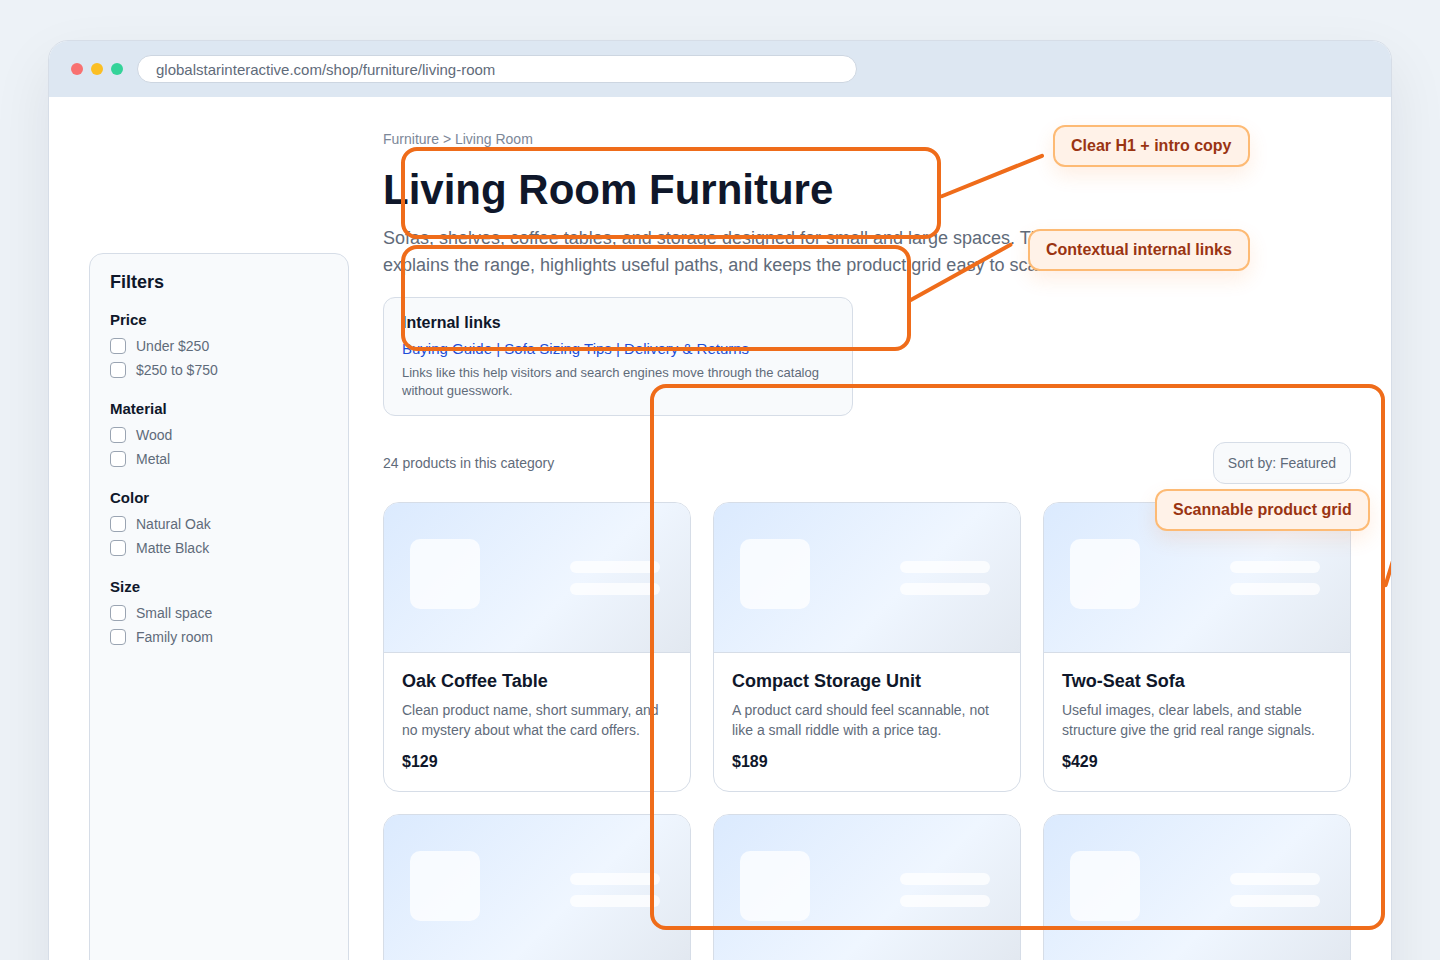Open the Compact Storage Unit product image
1440x960 pixels.
tap(867, 578)
